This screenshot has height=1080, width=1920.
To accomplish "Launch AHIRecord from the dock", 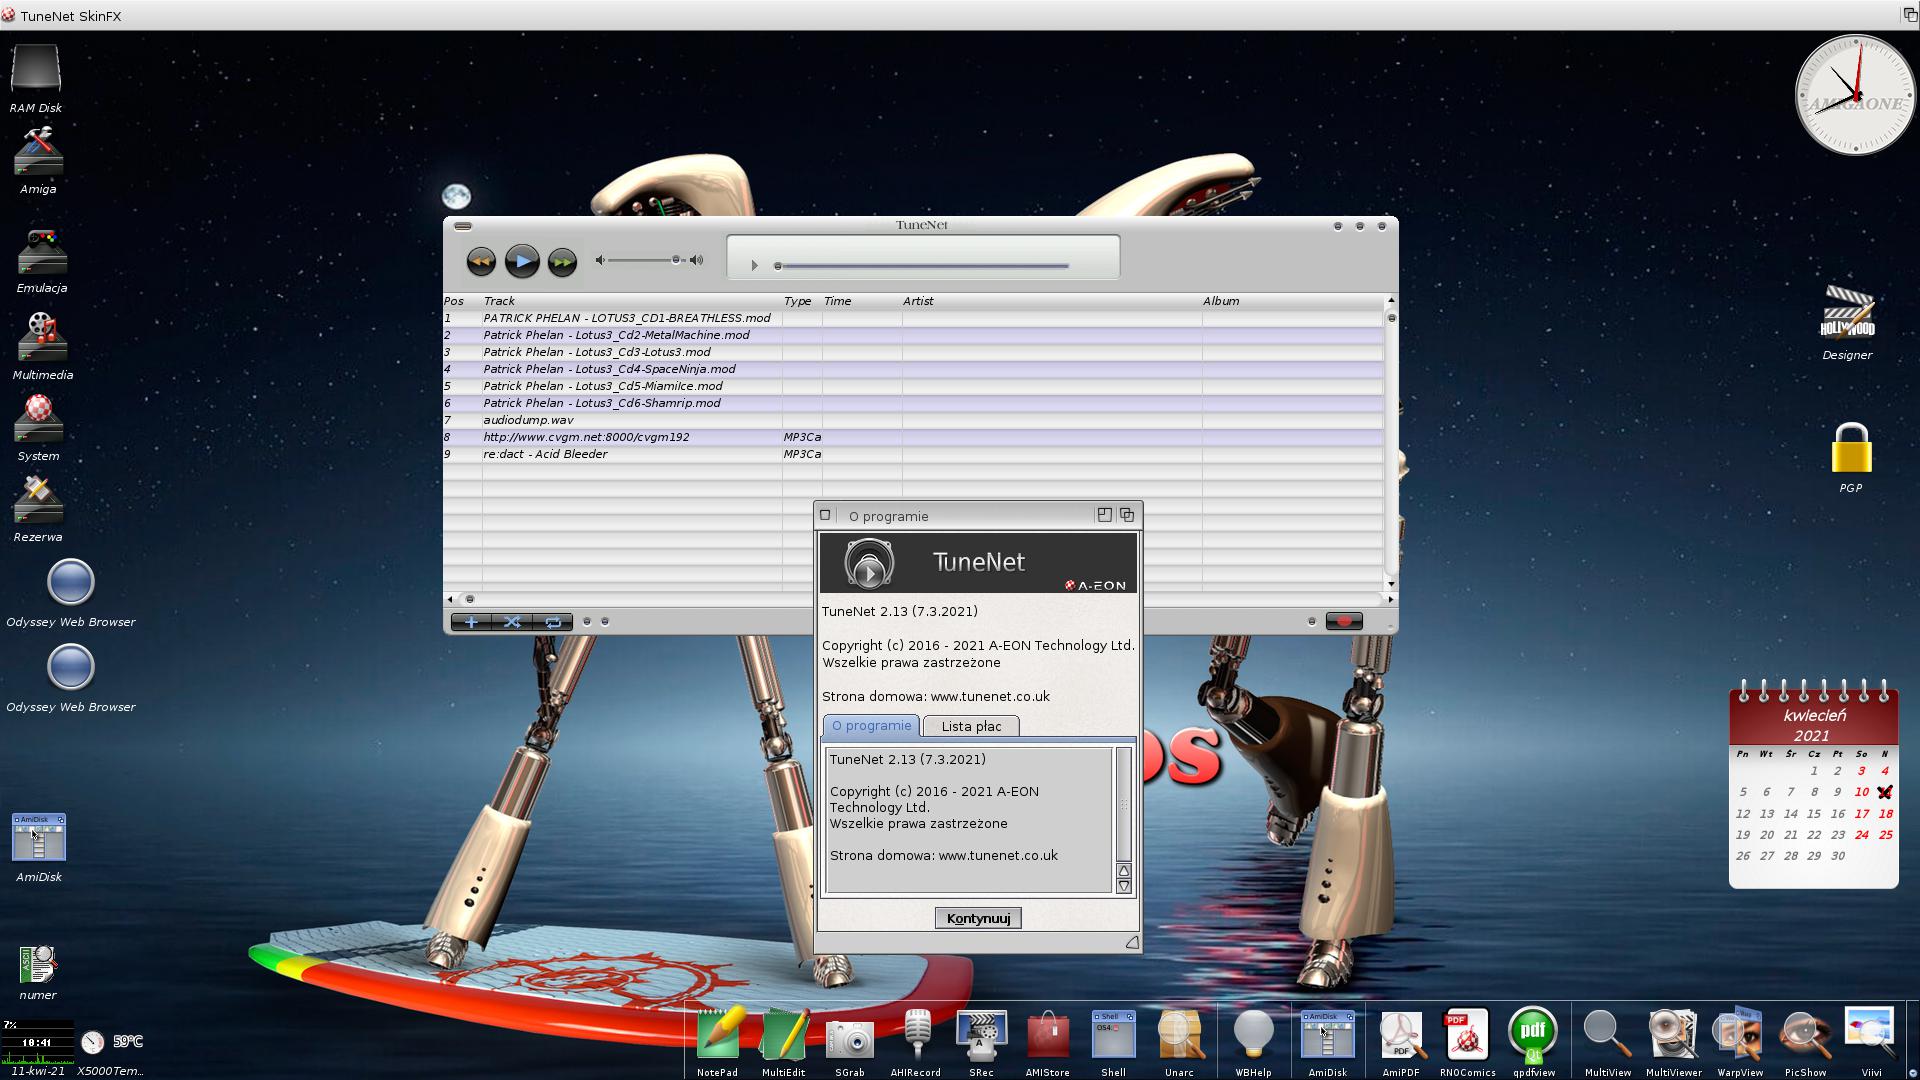I will point(916,1040).
